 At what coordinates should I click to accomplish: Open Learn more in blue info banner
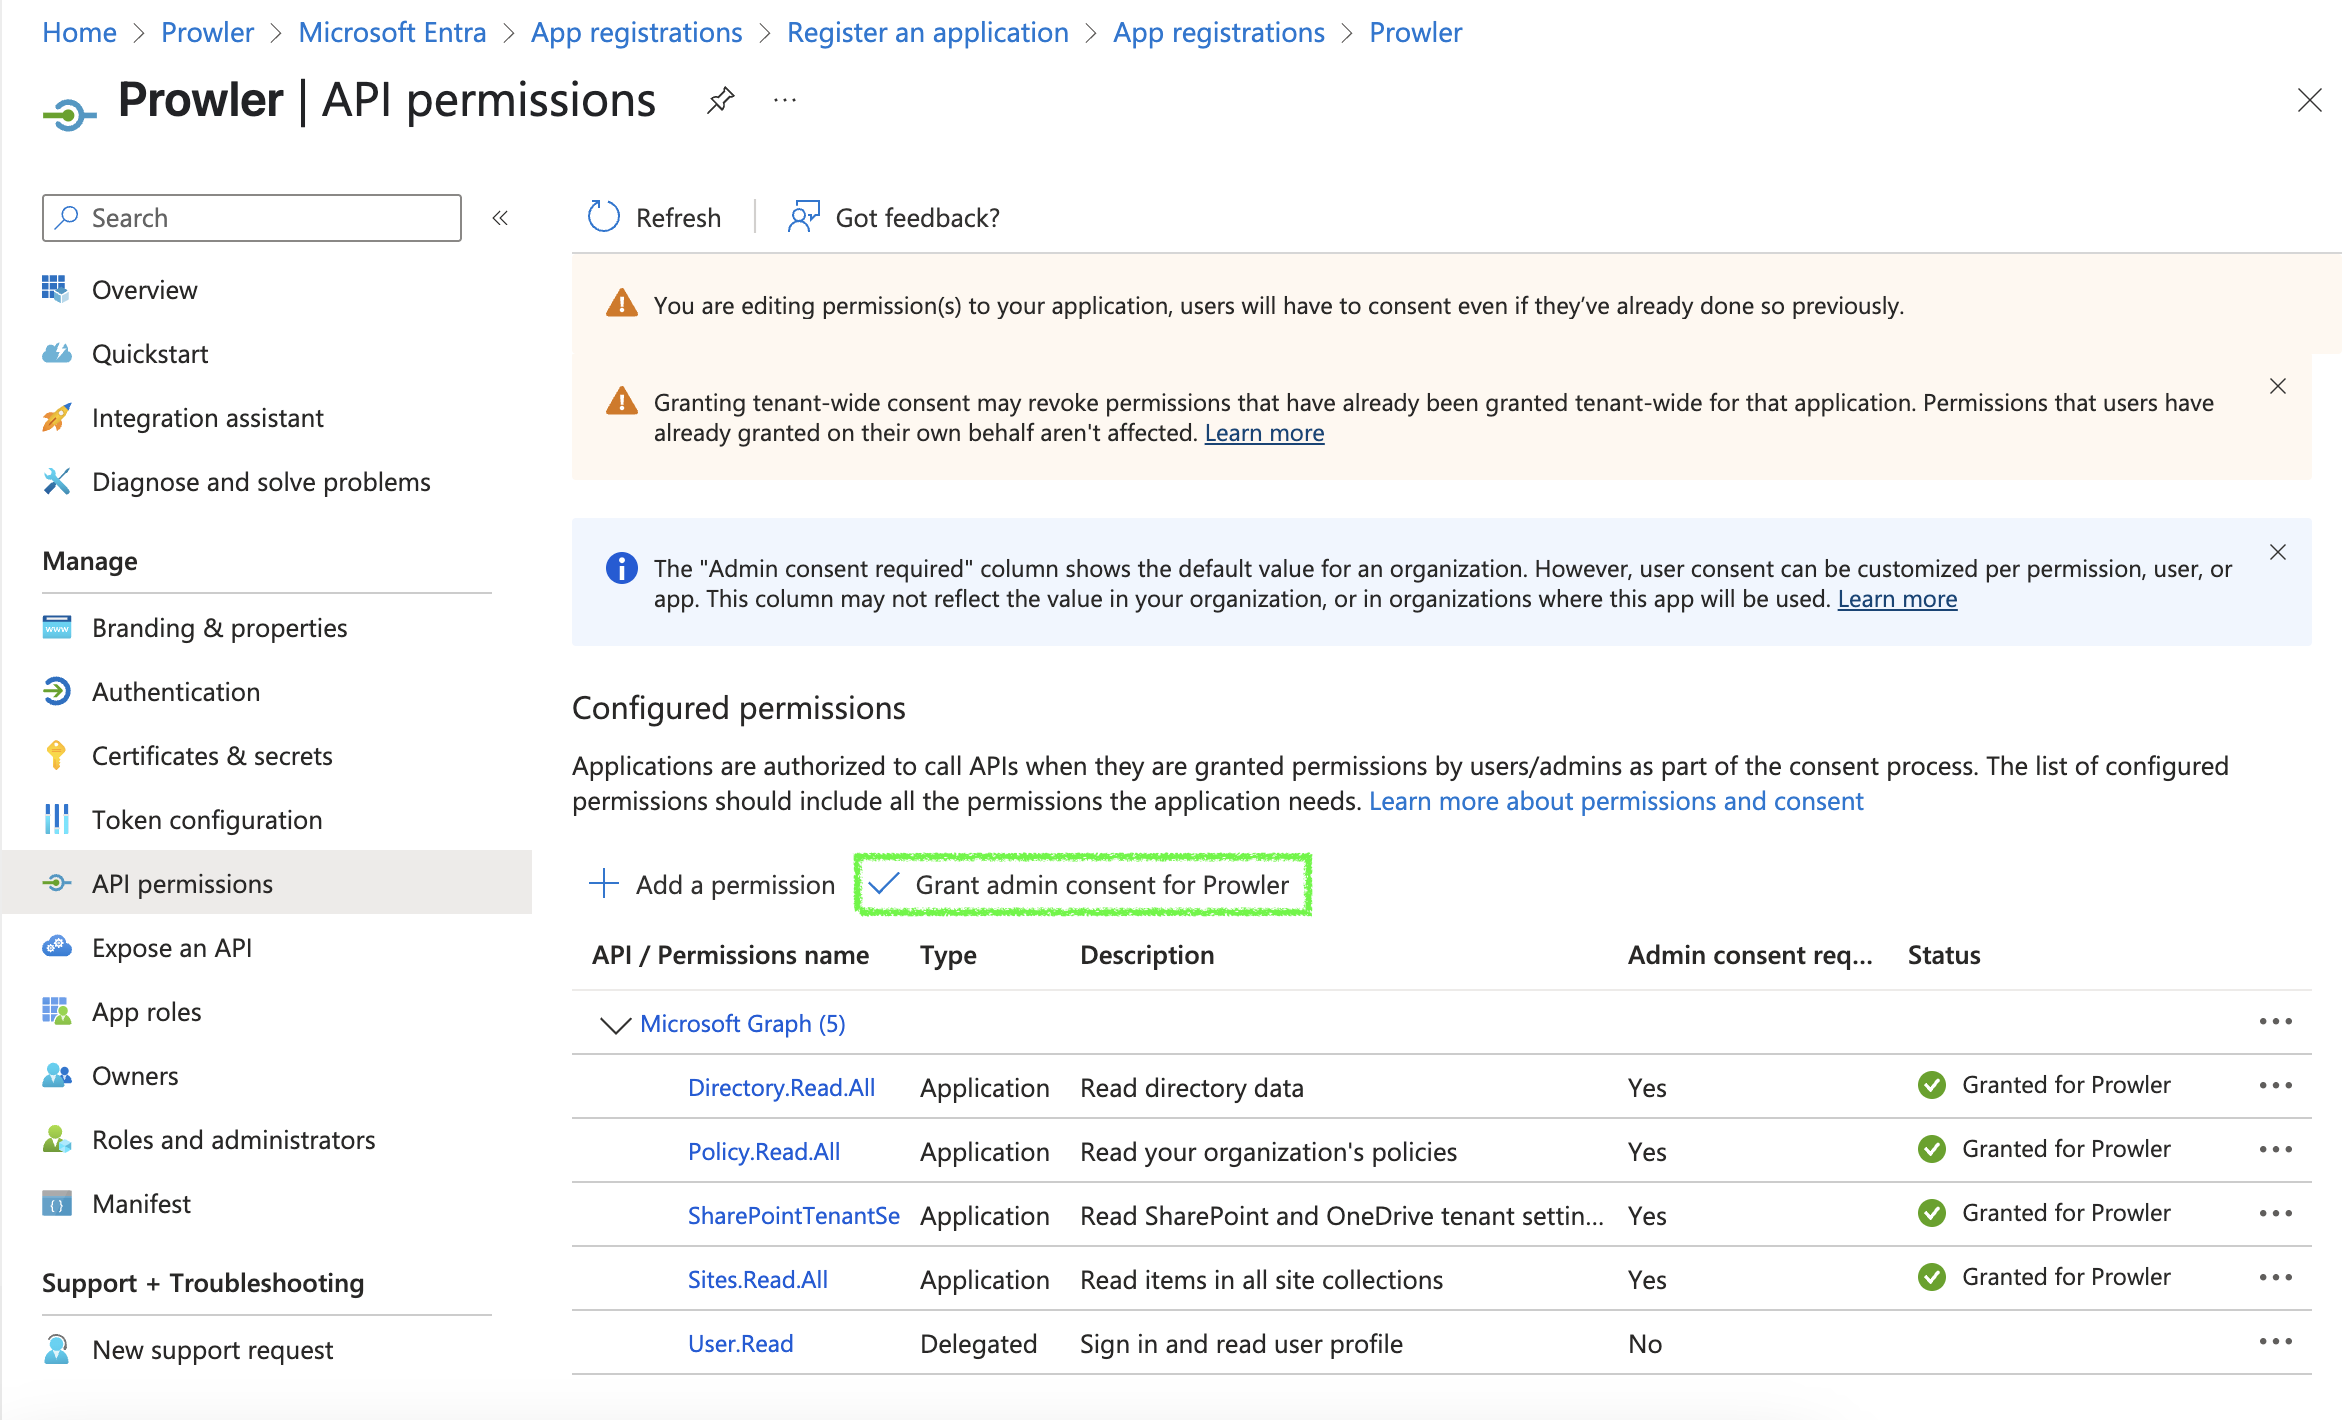pyautogui.click(x=1897, y=599)
